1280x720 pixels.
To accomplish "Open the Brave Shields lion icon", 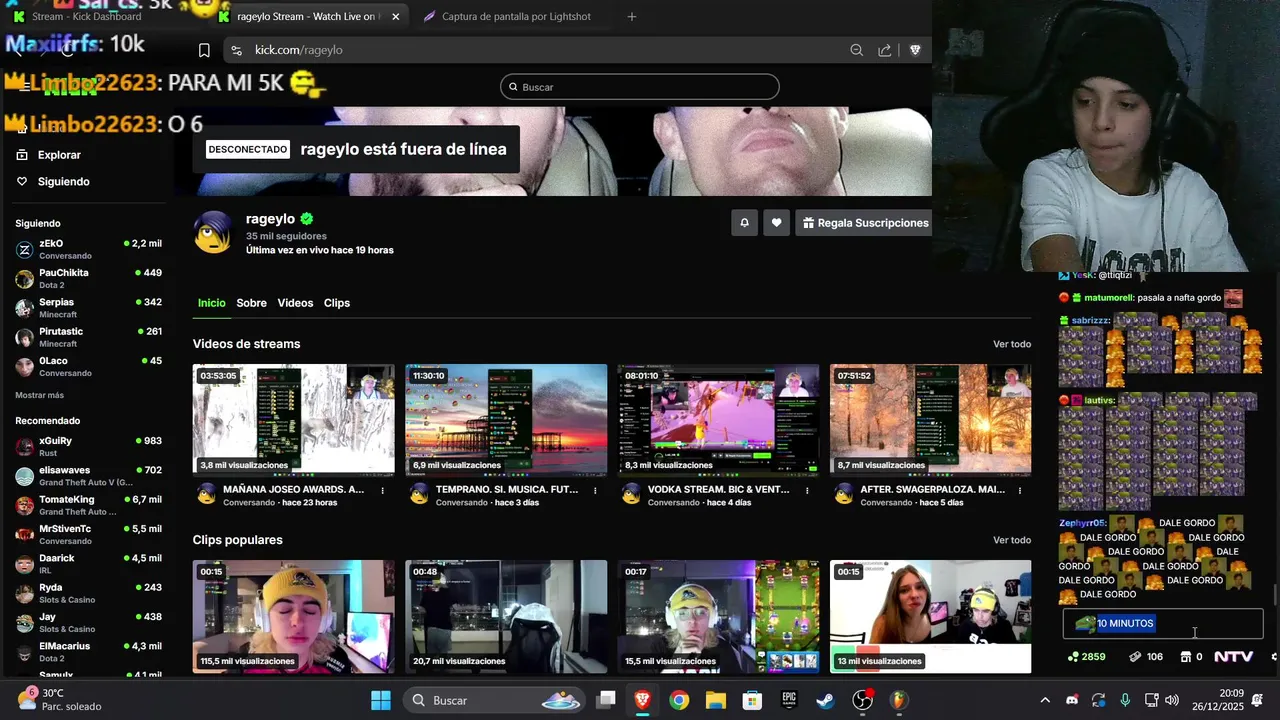I will 915,50.
